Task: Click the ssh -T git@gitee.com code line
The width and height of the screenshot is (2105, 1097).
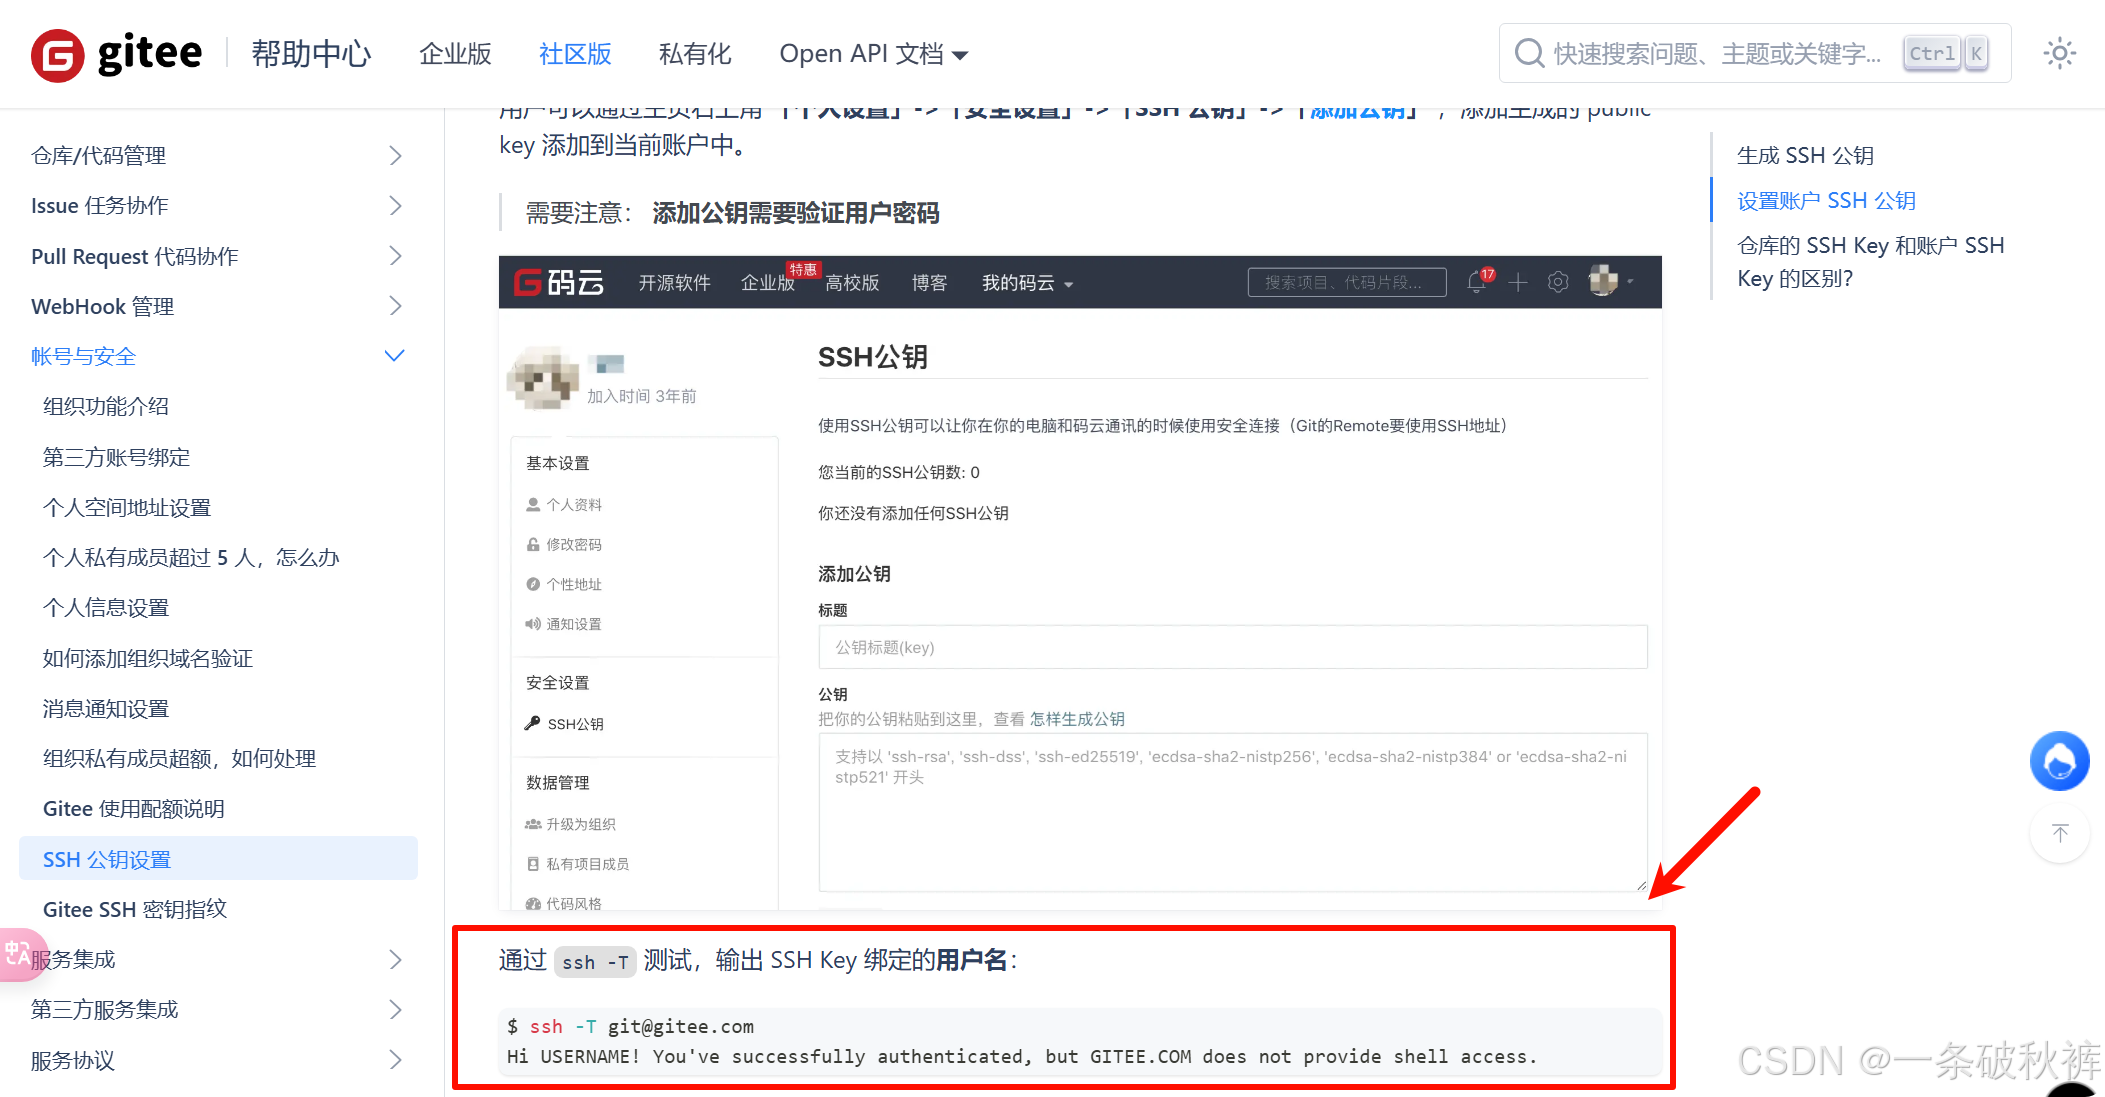Action: 631,1026
